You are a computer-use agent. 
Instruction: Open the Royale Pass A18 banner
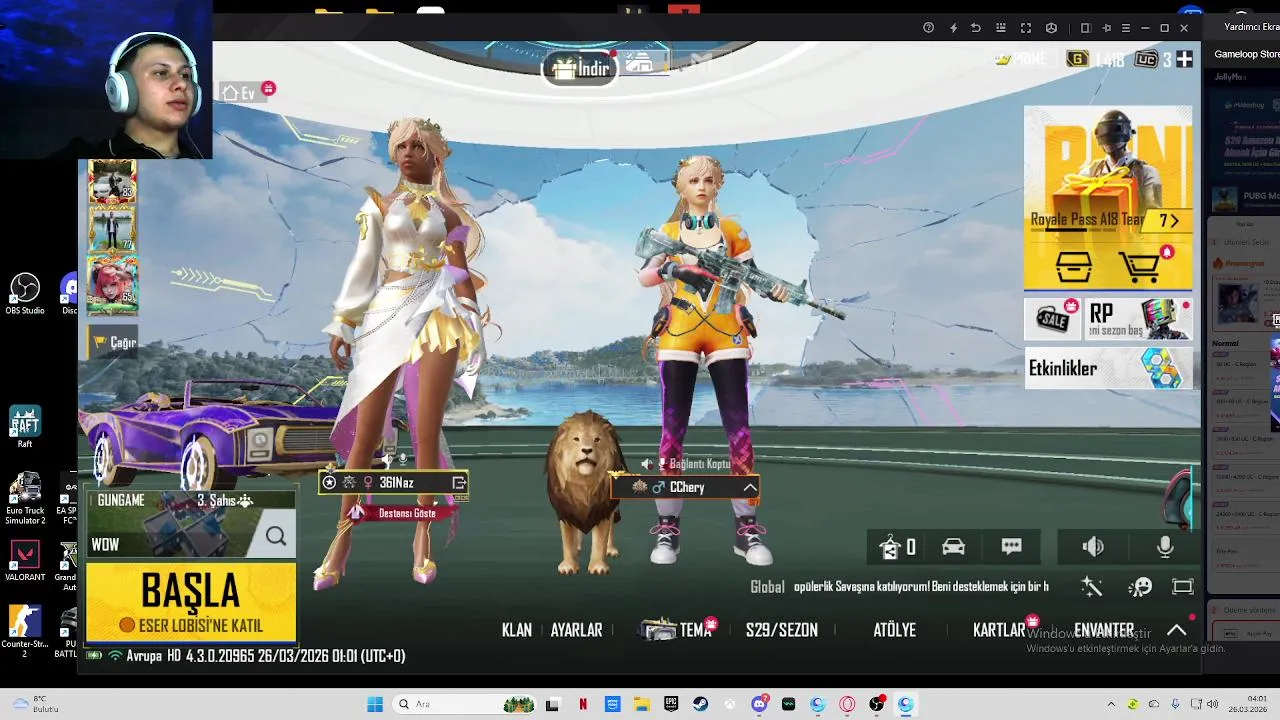point(1108,170)
